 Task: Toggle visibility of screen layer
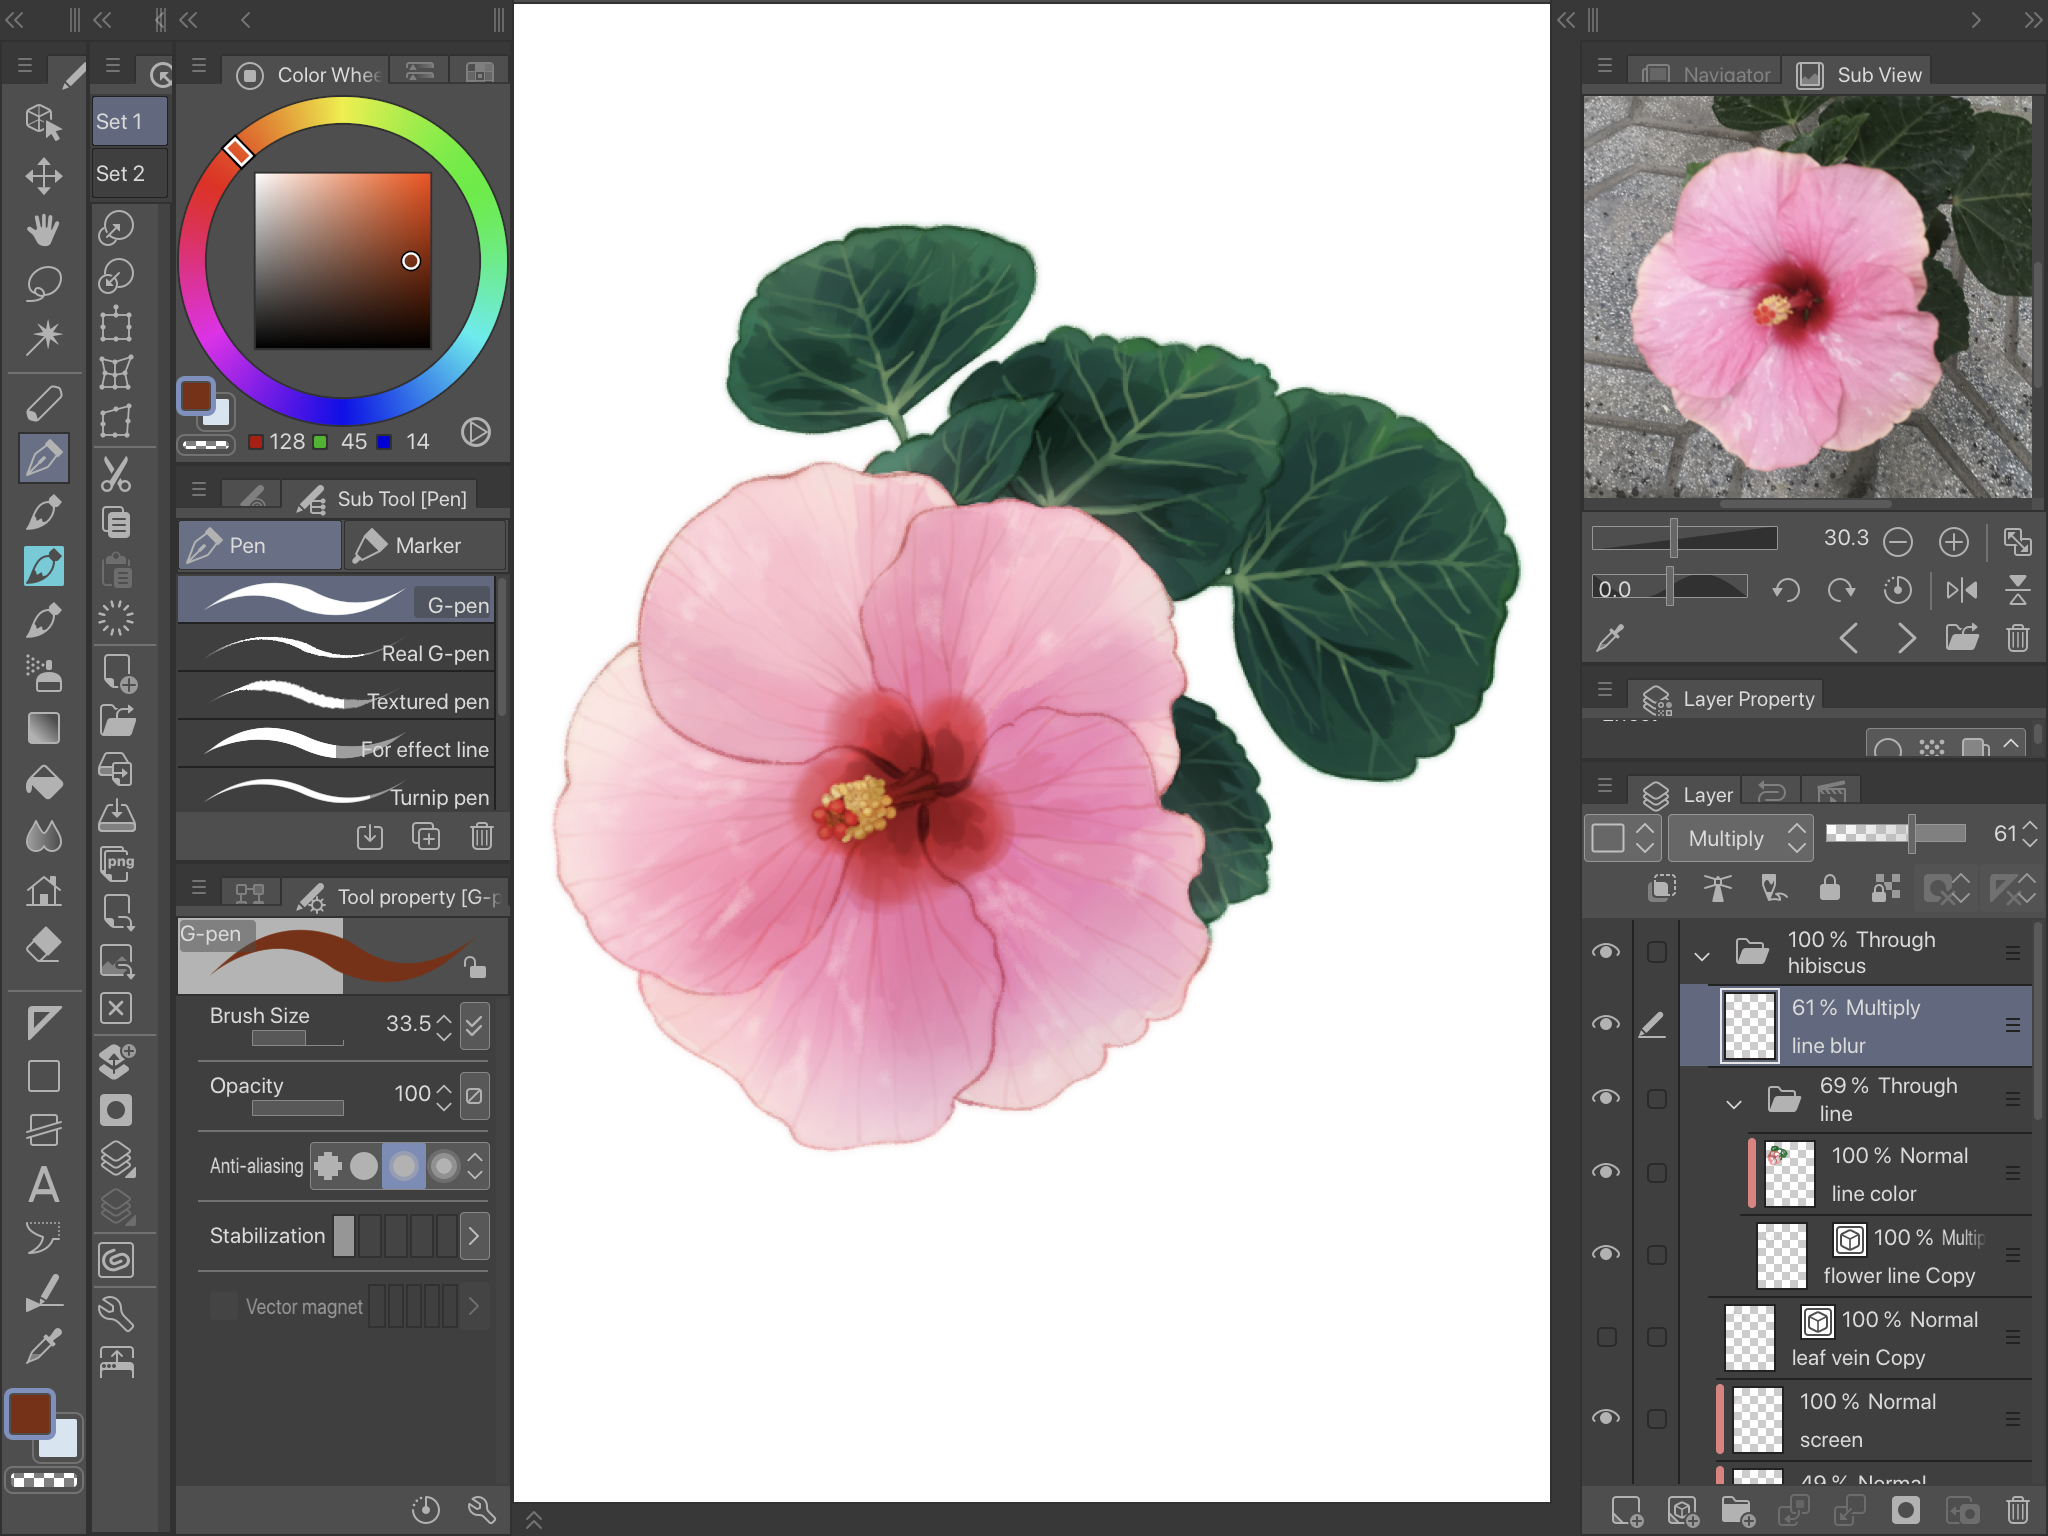(1606, 1417)
